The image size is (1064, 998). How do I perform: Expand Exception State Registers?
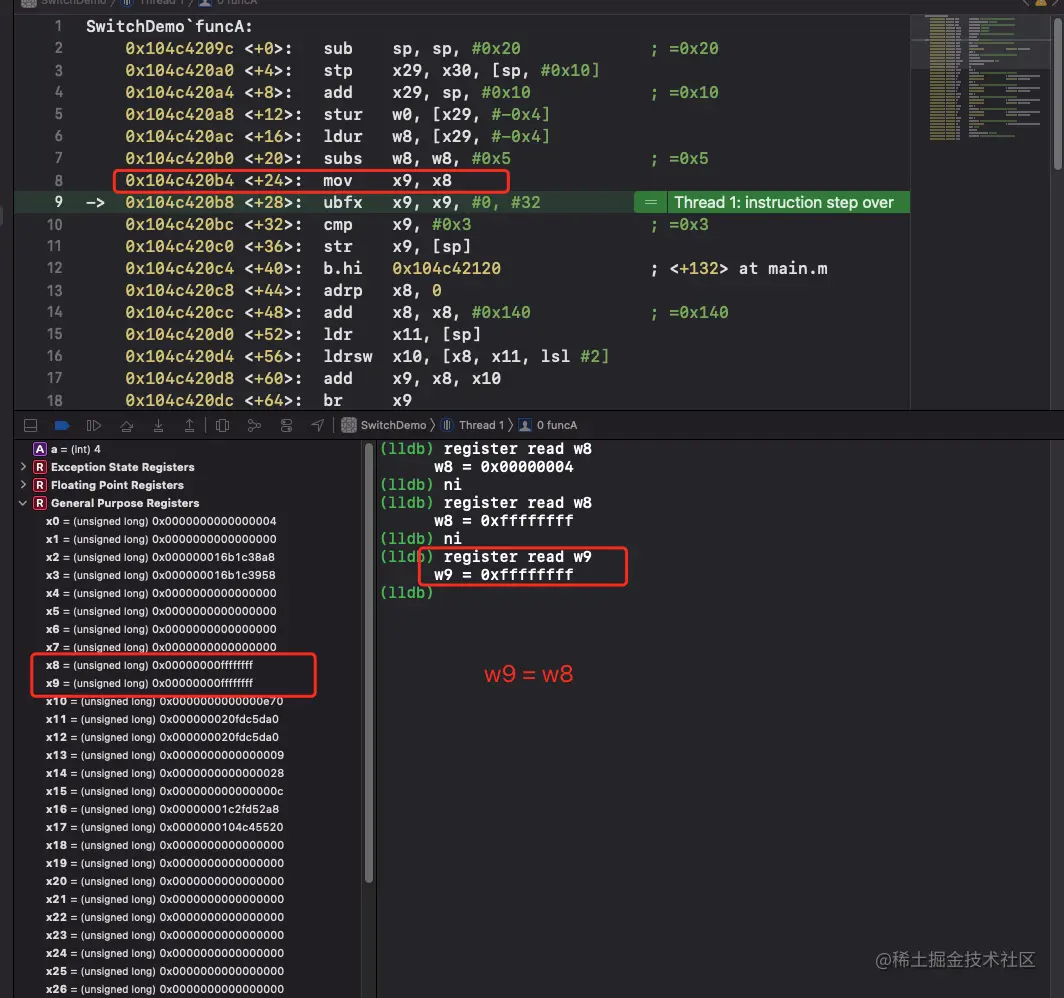point(23,467)
